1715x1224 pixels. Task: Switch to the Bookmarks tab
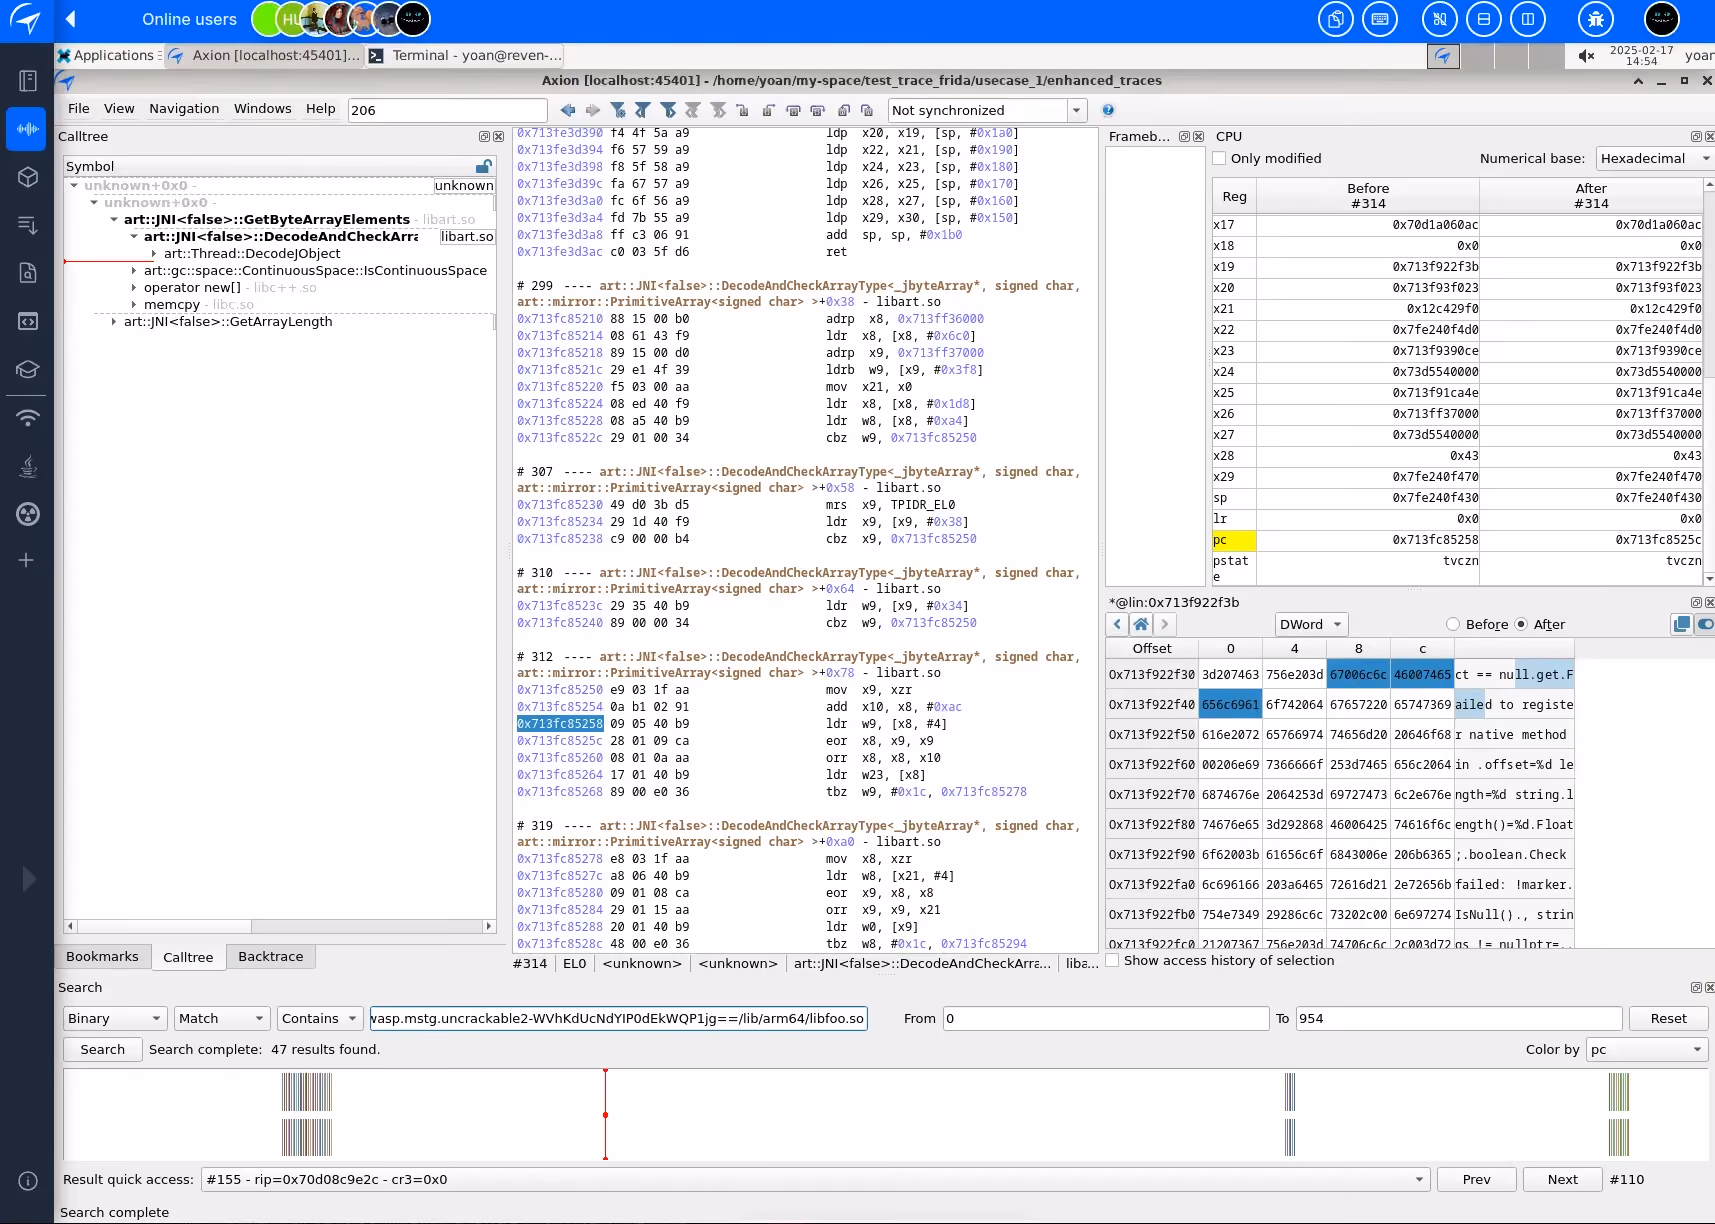tap(102, 956)
